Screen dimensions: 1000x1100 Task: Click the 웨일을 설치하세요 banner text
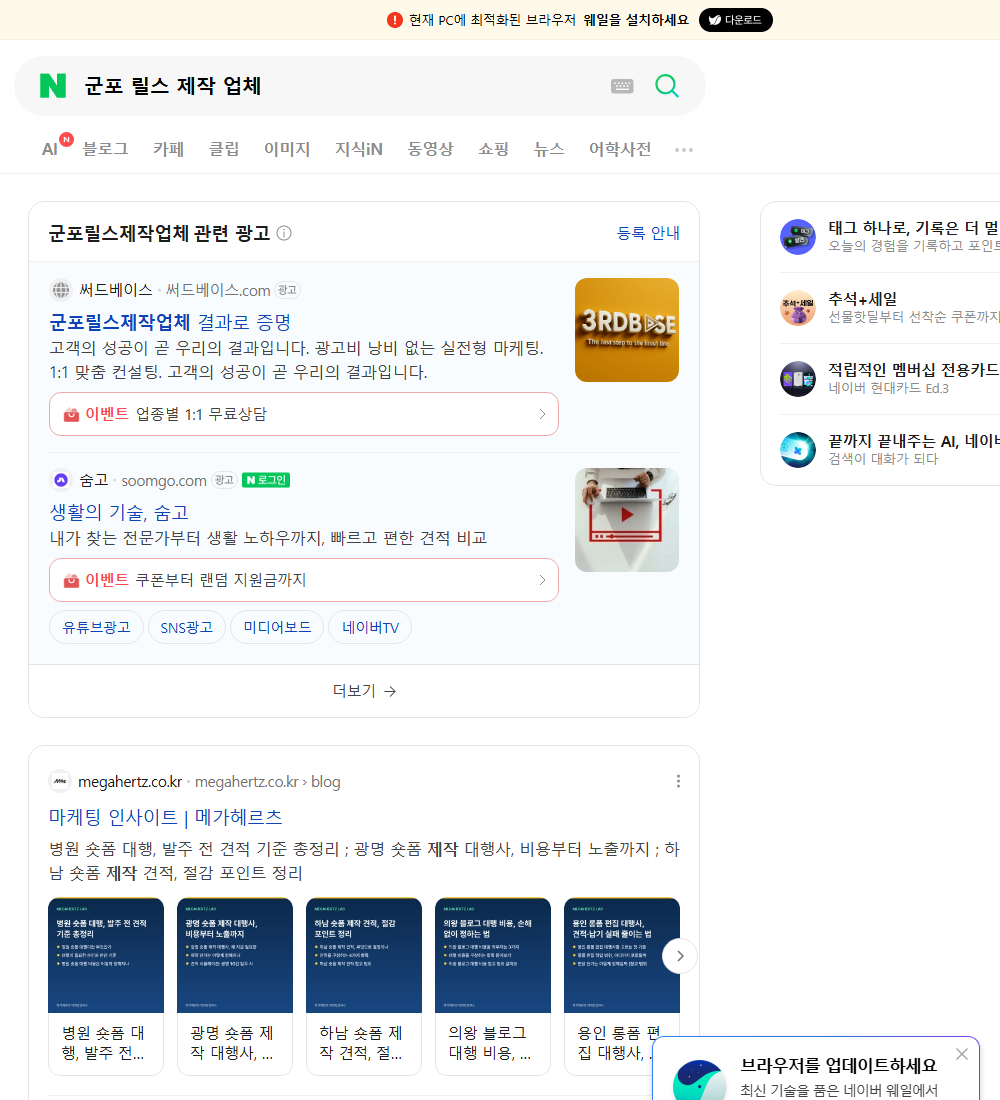point(636,20)
